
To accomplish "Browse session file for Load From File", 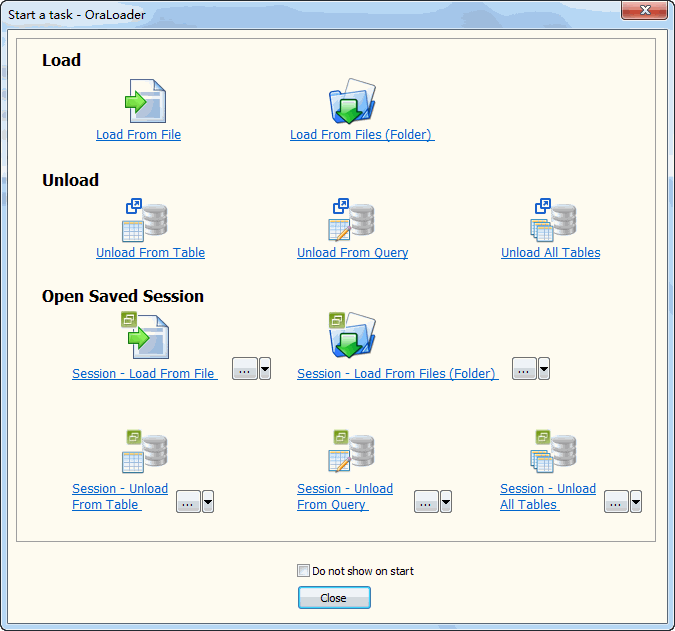I will click(245, 368).
